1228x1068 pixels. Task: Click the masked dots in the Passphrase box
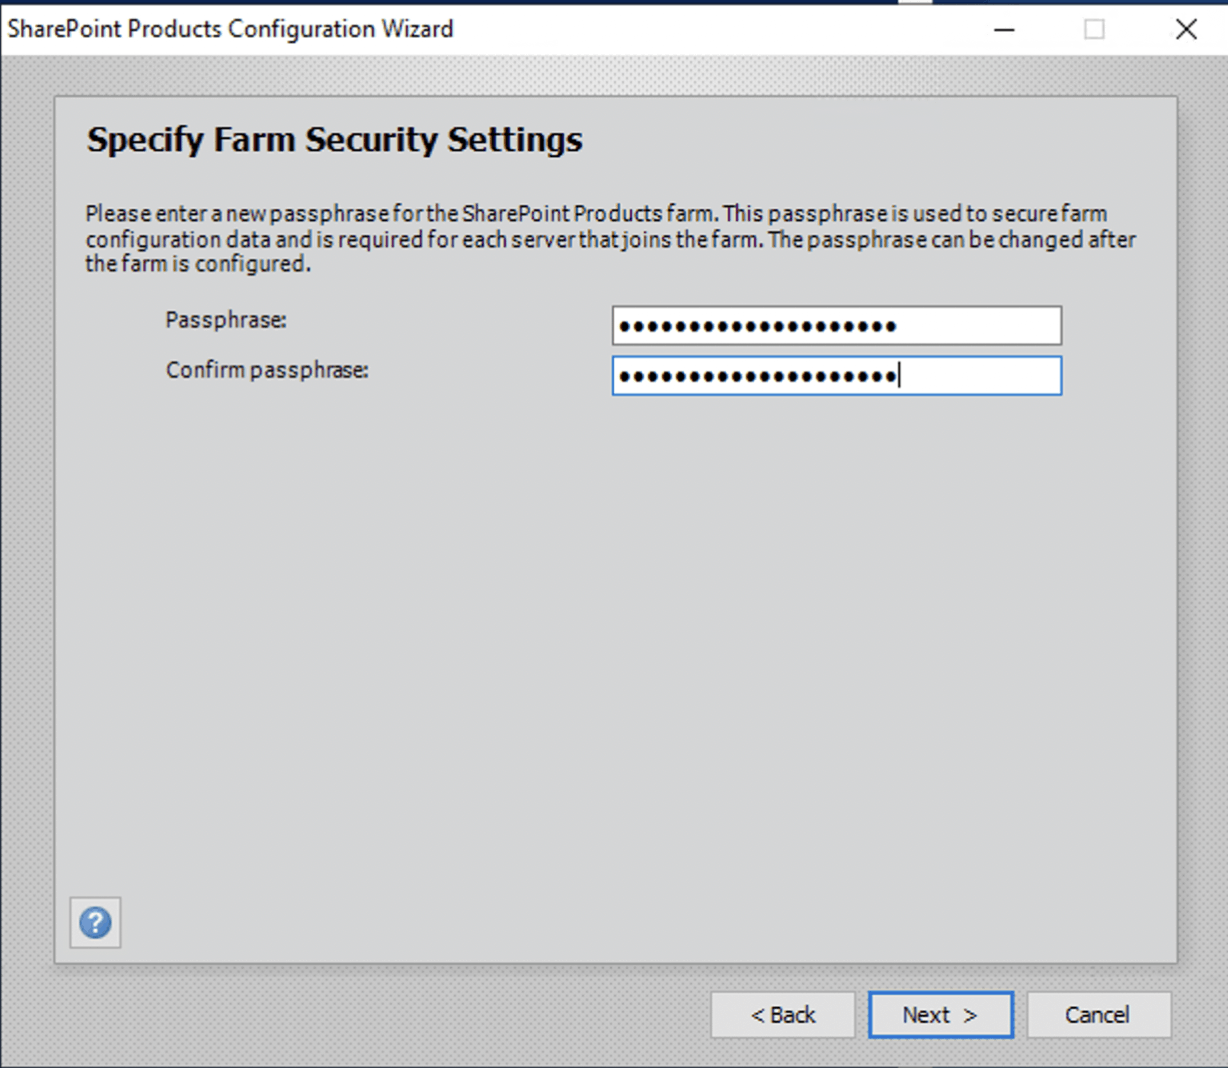[757, 326]
